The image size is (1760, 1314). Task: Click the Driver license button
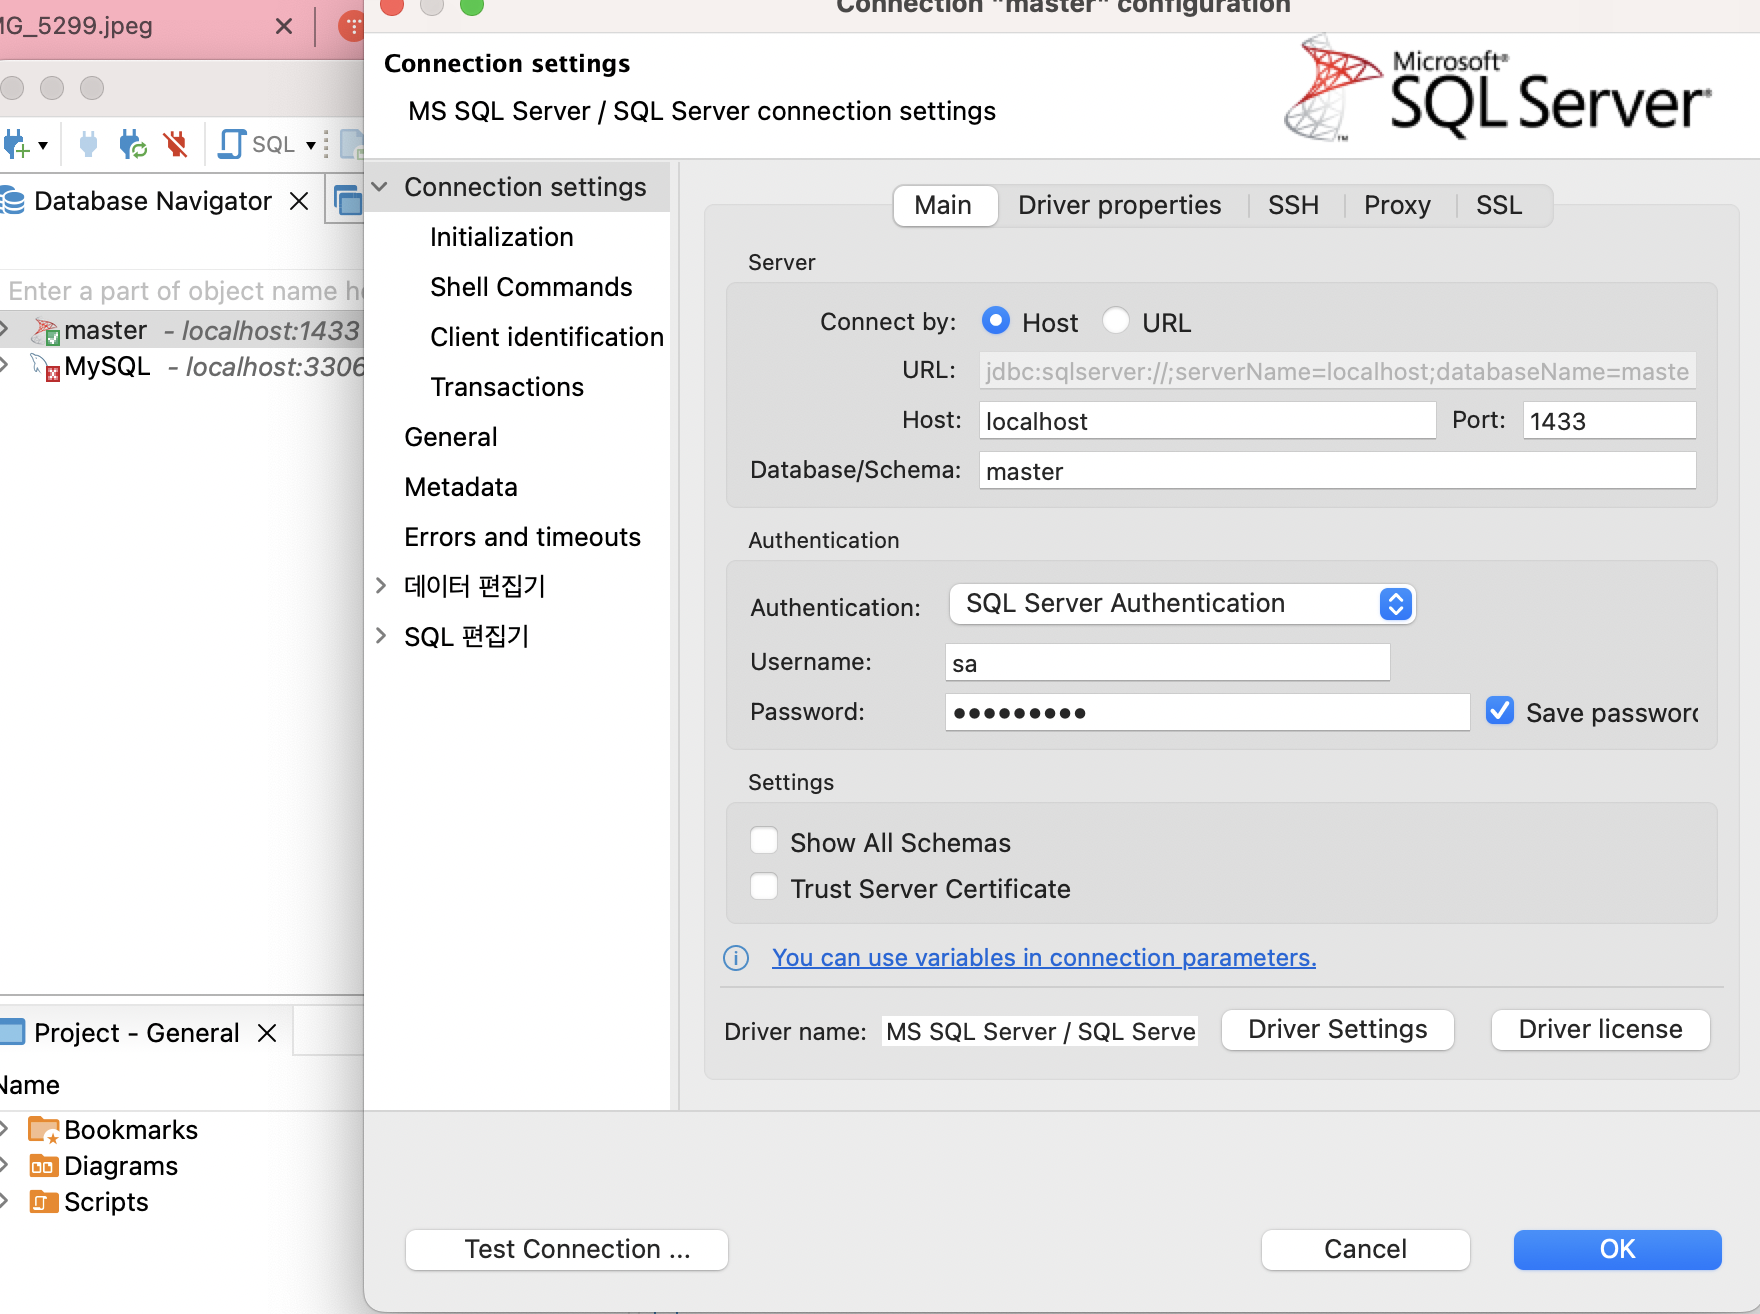coord(1601,1030)
